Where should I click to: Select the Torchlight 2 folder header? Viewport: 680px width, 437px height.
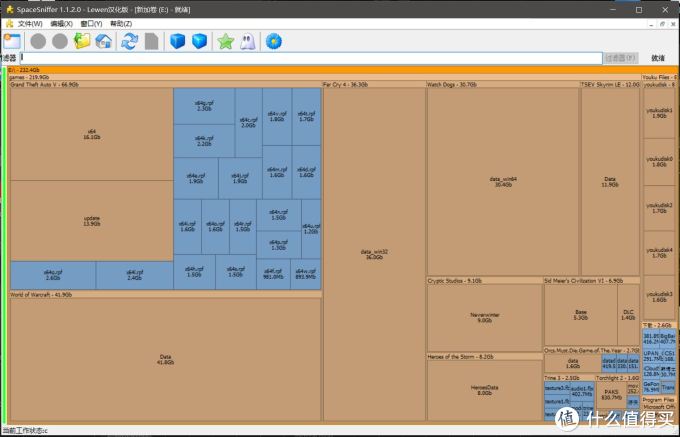coord(618,378)
